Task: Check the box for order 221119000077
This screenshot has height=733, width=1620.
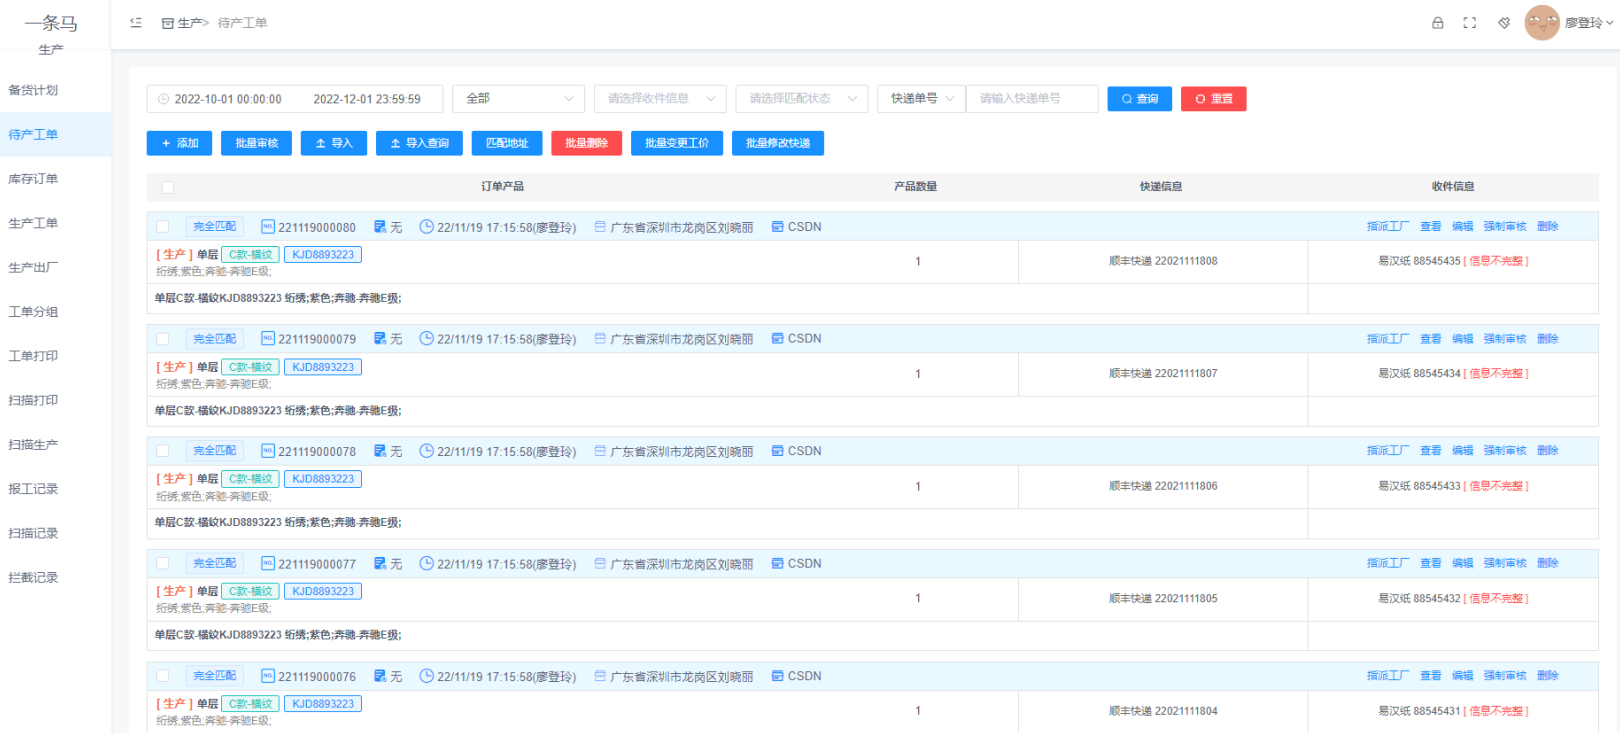Action: pyautogui.click(x=163, y=564)
